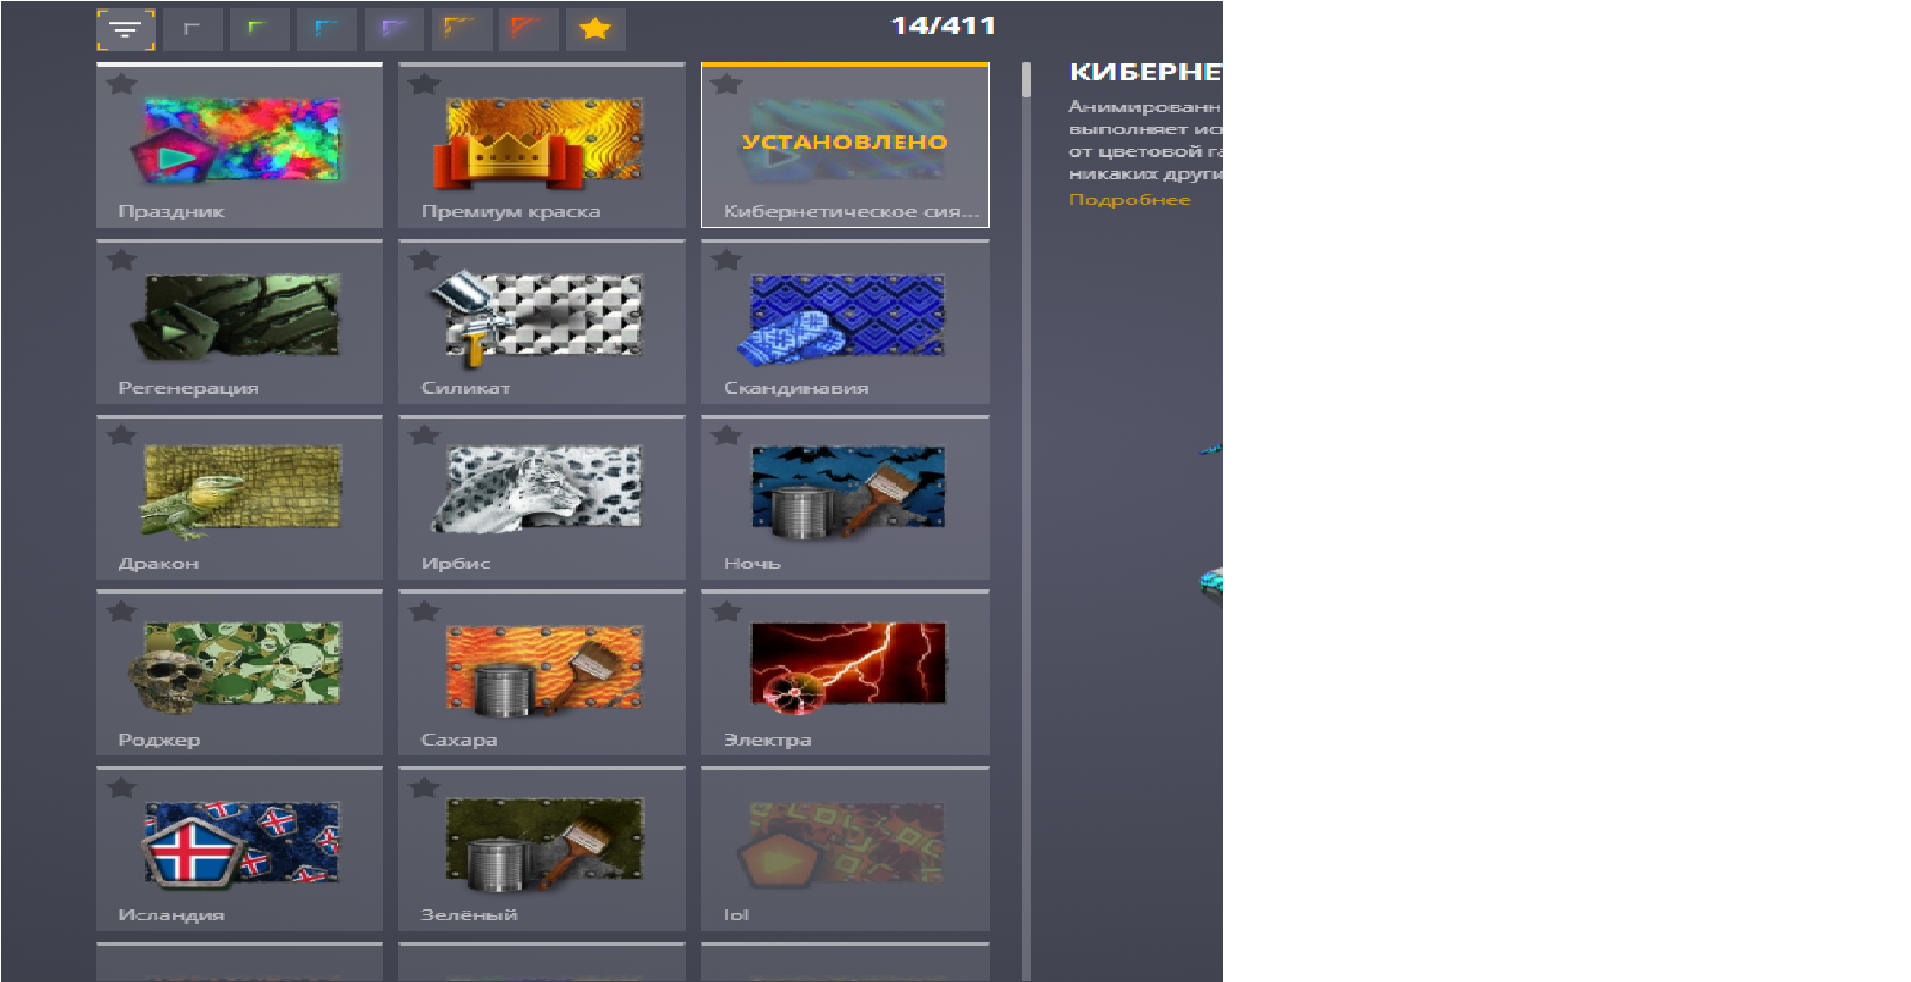Click the Праздник label text
1911x982 pixels.
[171, 212]
